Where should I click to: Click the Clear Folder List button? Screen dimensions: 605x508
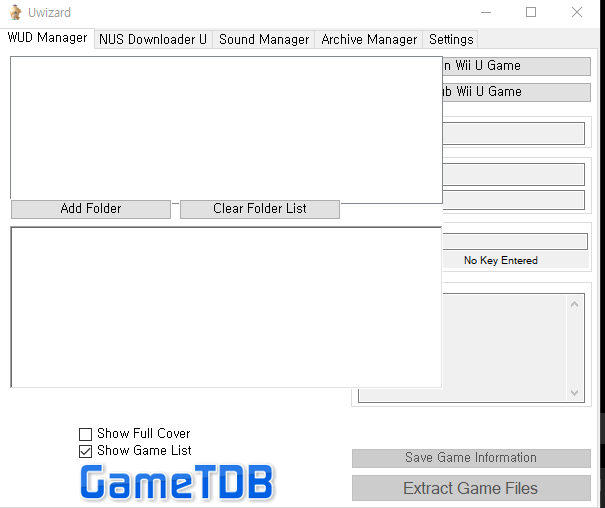[x=260, y=209]
